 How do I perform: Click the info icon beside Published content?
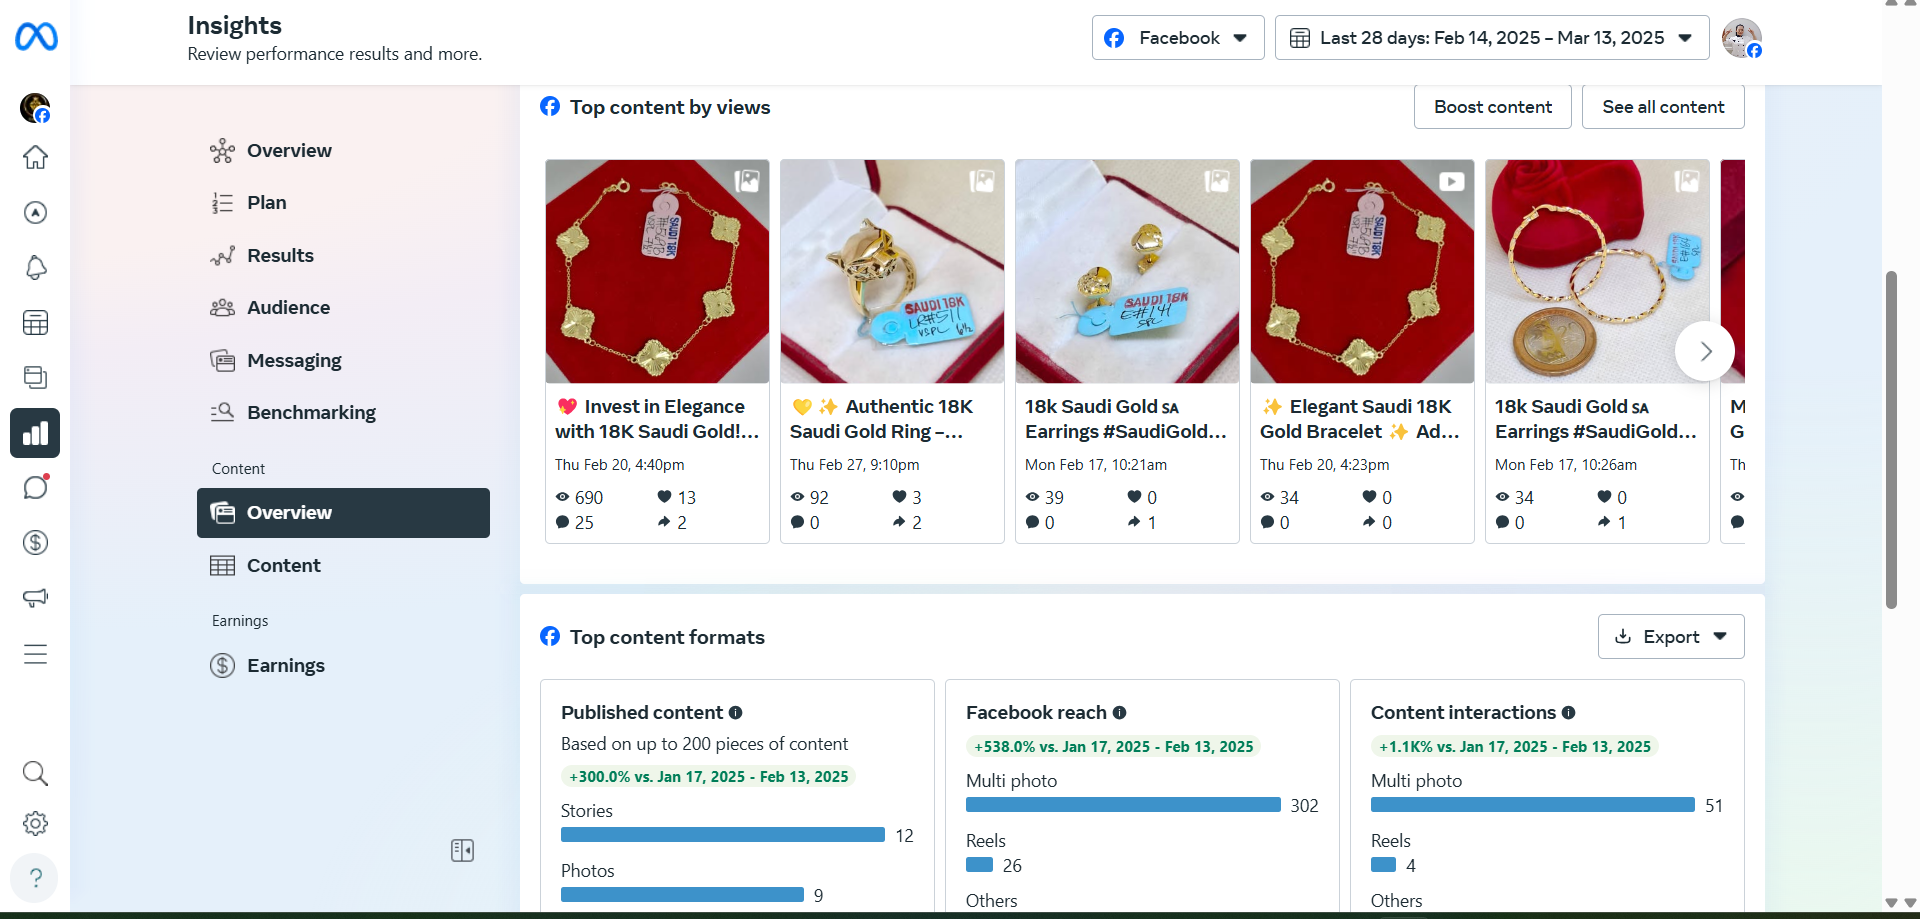point(736,713)
